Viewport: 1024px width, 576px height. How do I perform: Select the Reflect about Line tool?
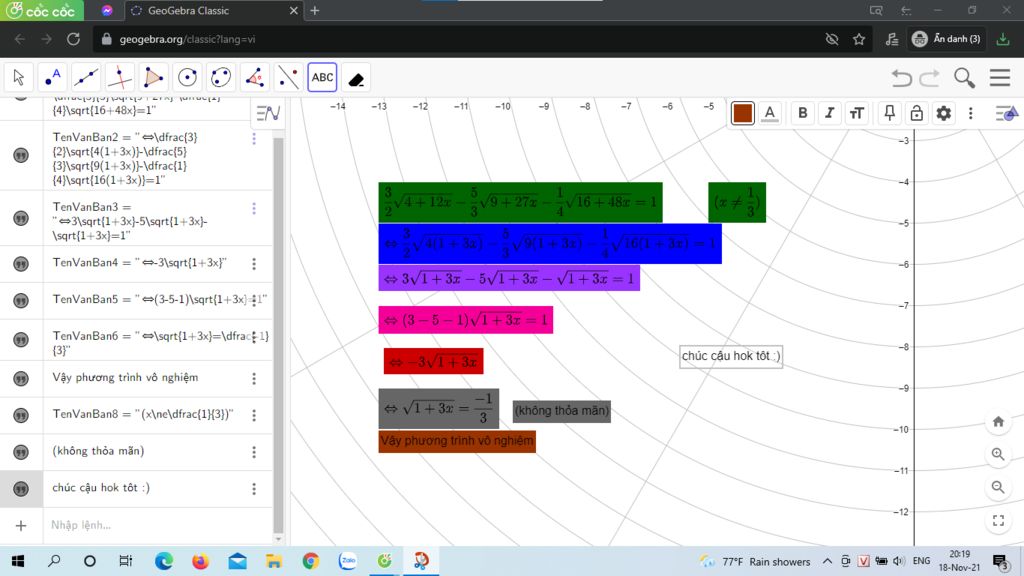[289, 78]
